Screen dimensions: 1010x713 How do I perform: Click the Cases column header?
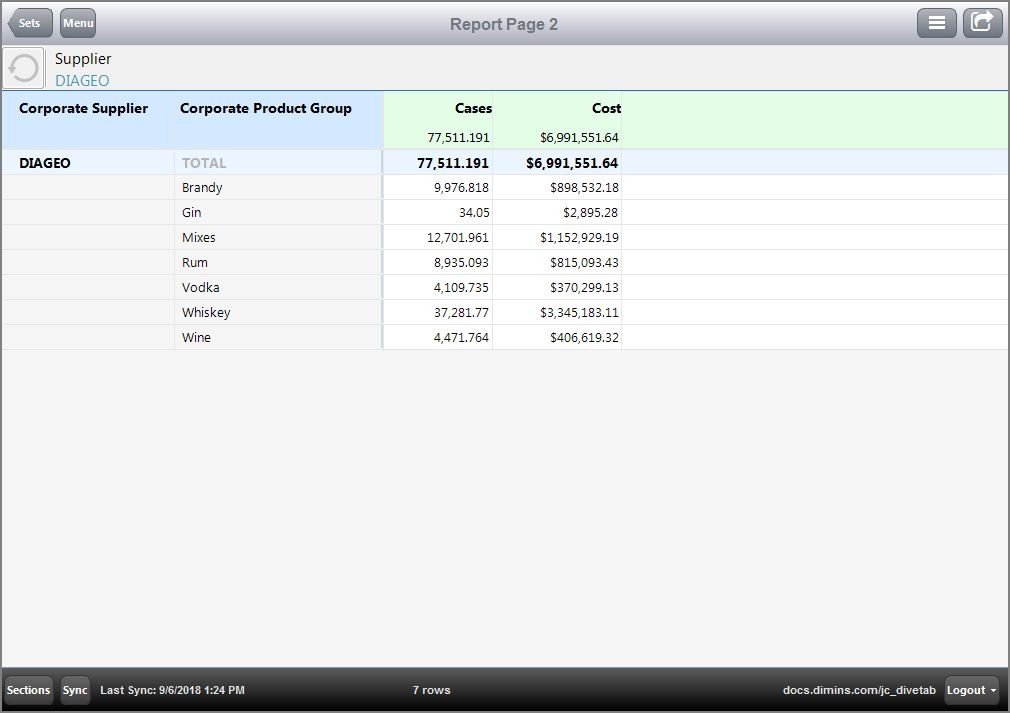(473, 108)
